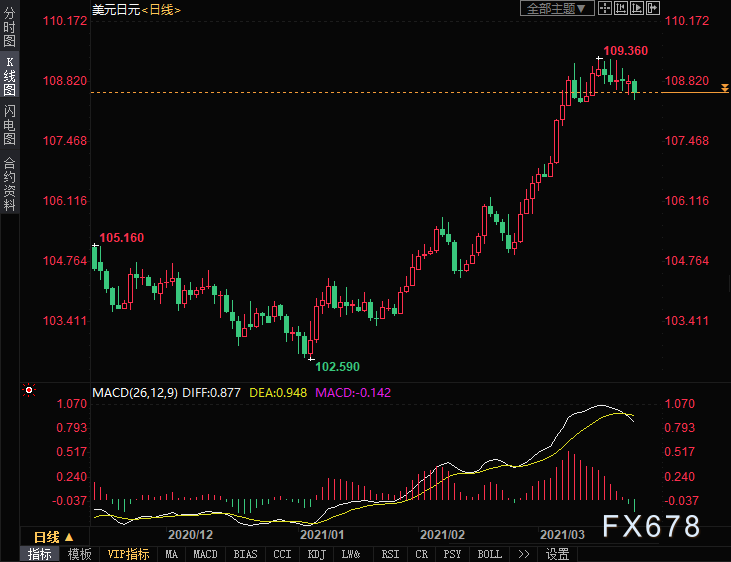Open the 全部主题 theme dropdown

coord(558,8)
